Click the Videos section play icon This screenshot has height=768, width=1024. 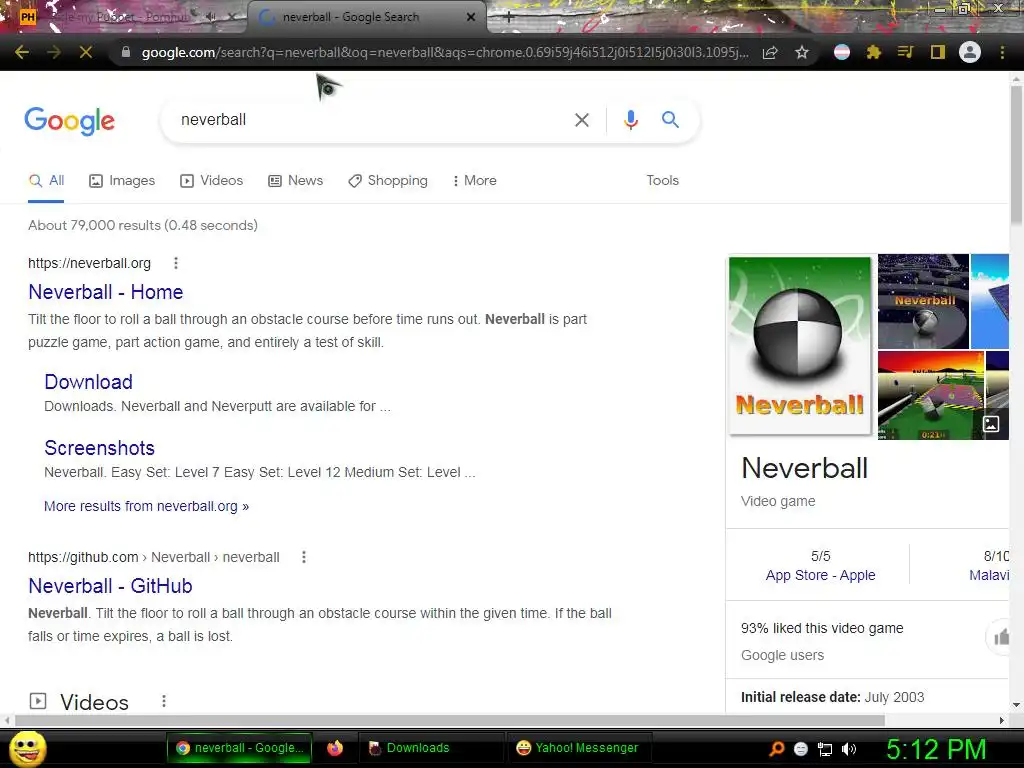click(x=38, y=701)
